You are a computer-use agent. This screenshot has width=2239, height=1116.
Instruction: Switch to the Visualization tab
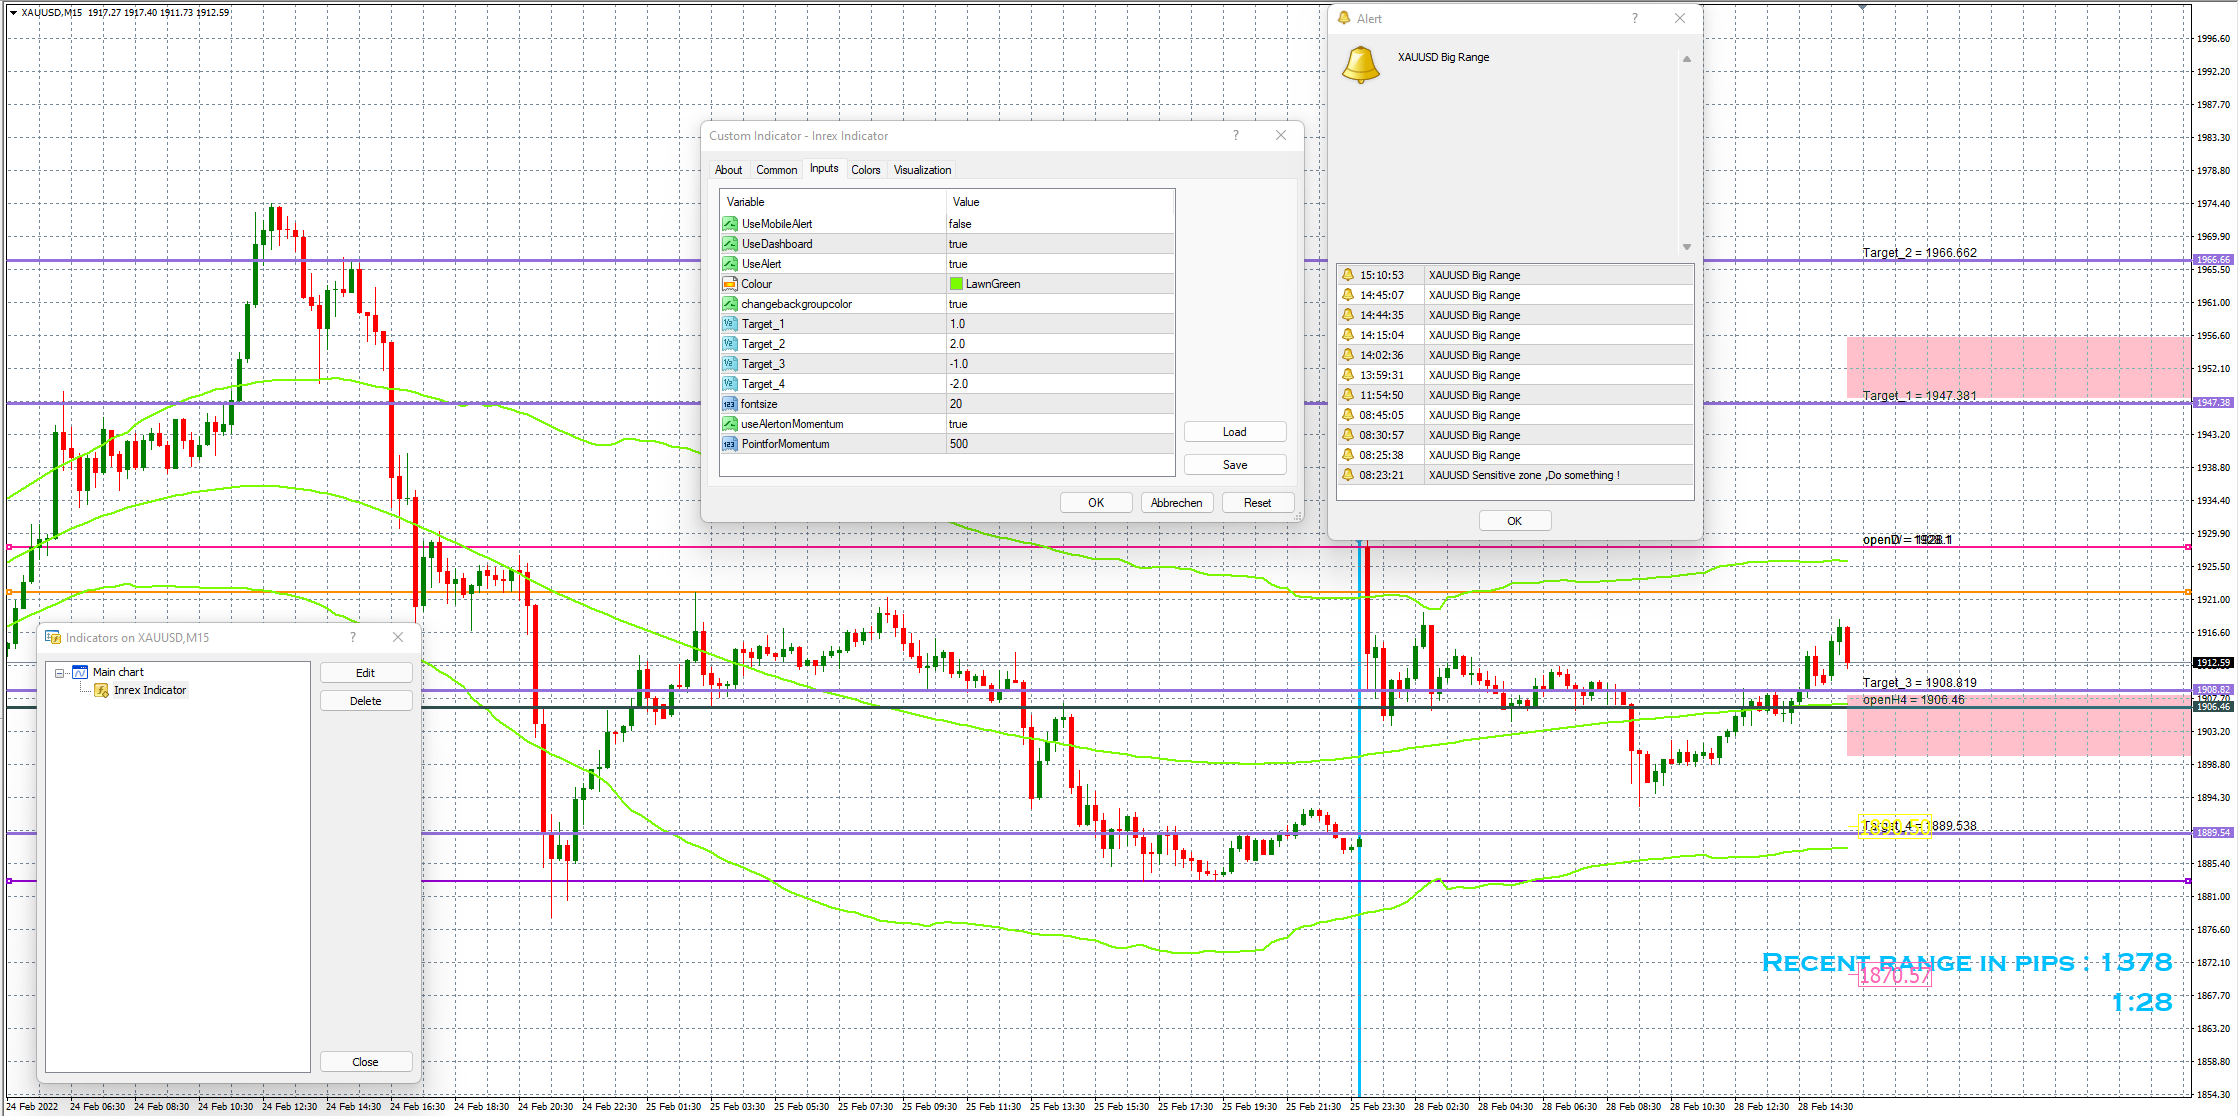click(x=922, y=170)
